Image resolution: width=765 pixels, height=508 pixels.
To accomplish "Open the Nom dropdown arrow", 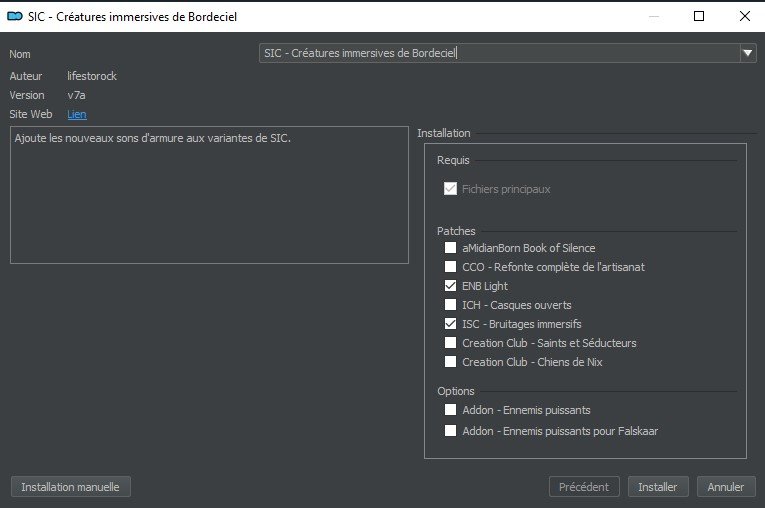I will [748, 54].
